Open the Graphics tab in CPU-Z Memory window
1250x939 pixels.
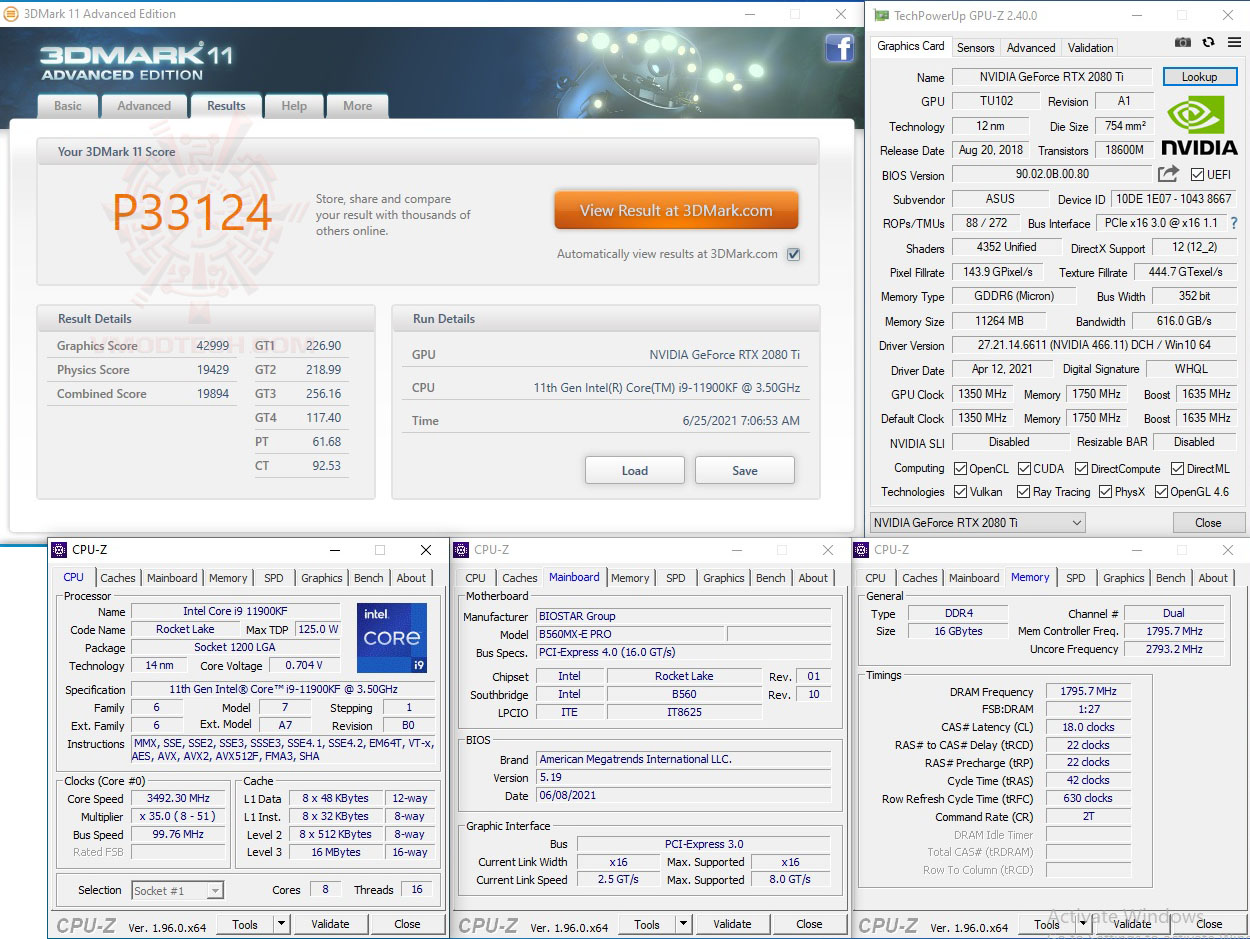click(x=1124, y=578)
